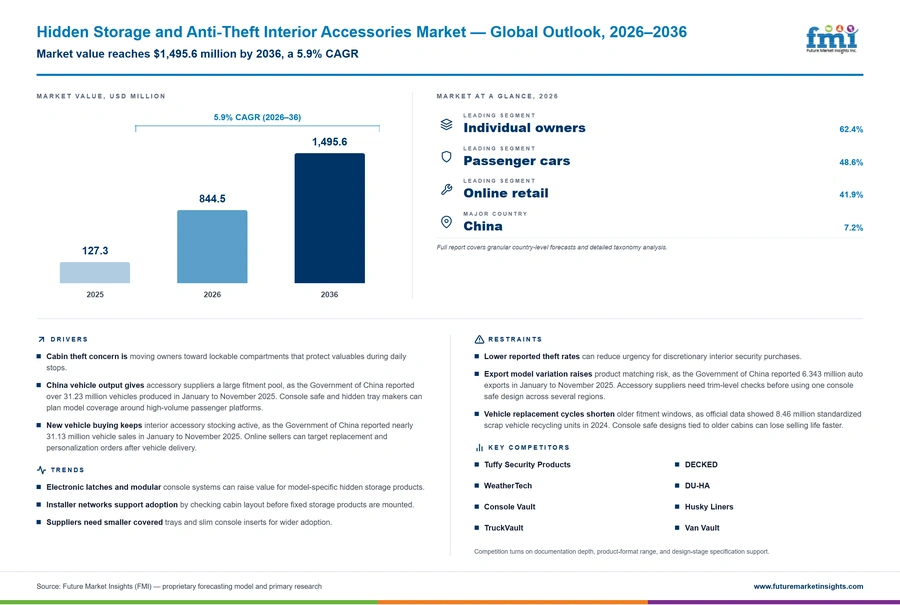Click the 'DRIVERS' section heading
This screenshot has width=900, height=605.
tap(69, 339)
